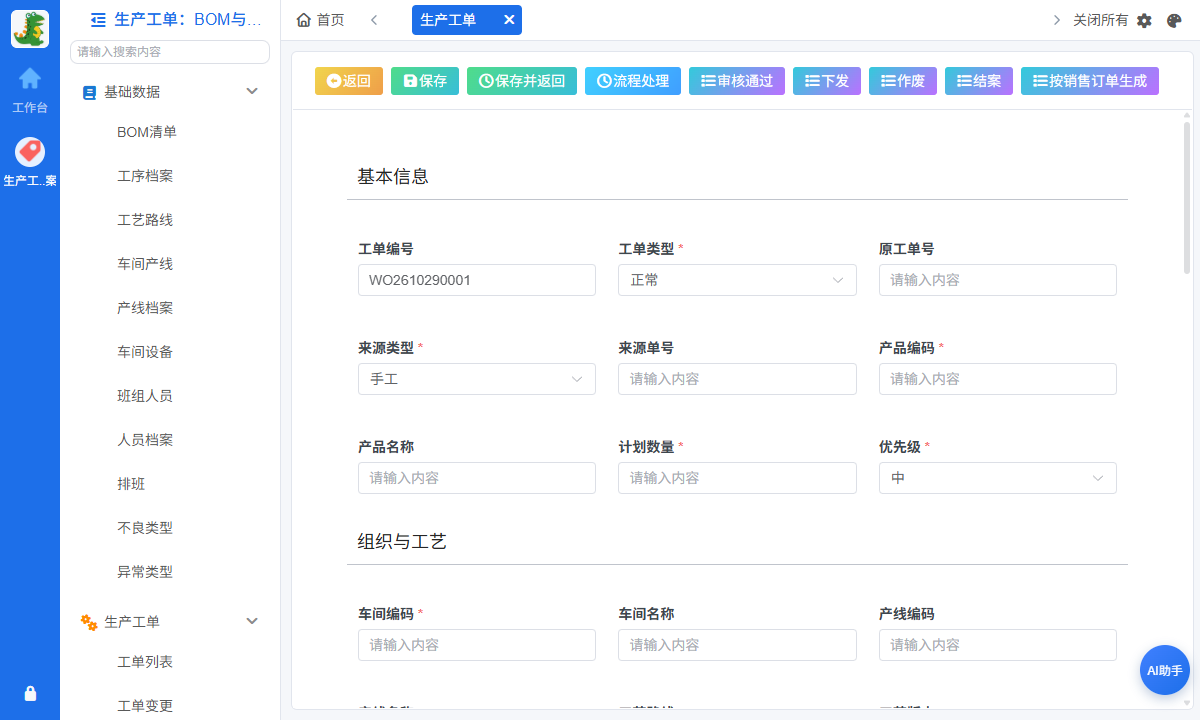Click the 返回 button
1200x720 pixels.
click(x=349, y=81)
